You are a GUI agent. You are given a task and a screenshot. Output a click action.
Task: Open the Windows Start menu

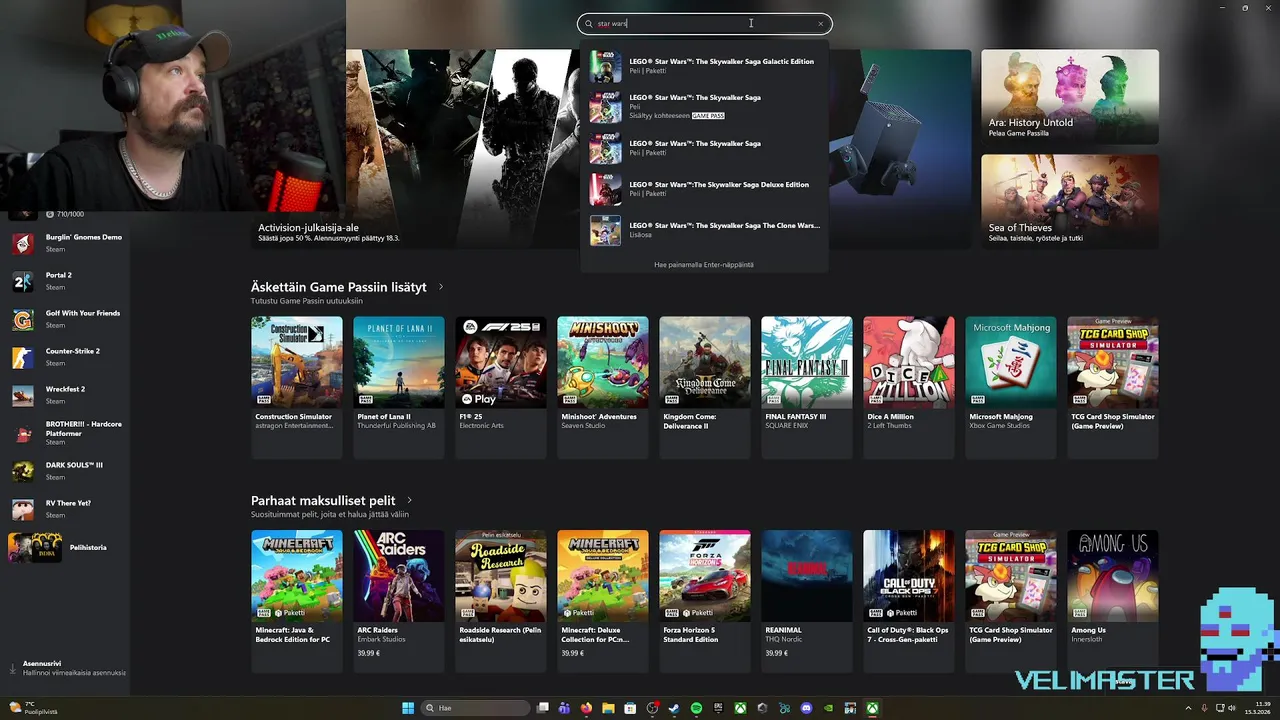[408, 708]
